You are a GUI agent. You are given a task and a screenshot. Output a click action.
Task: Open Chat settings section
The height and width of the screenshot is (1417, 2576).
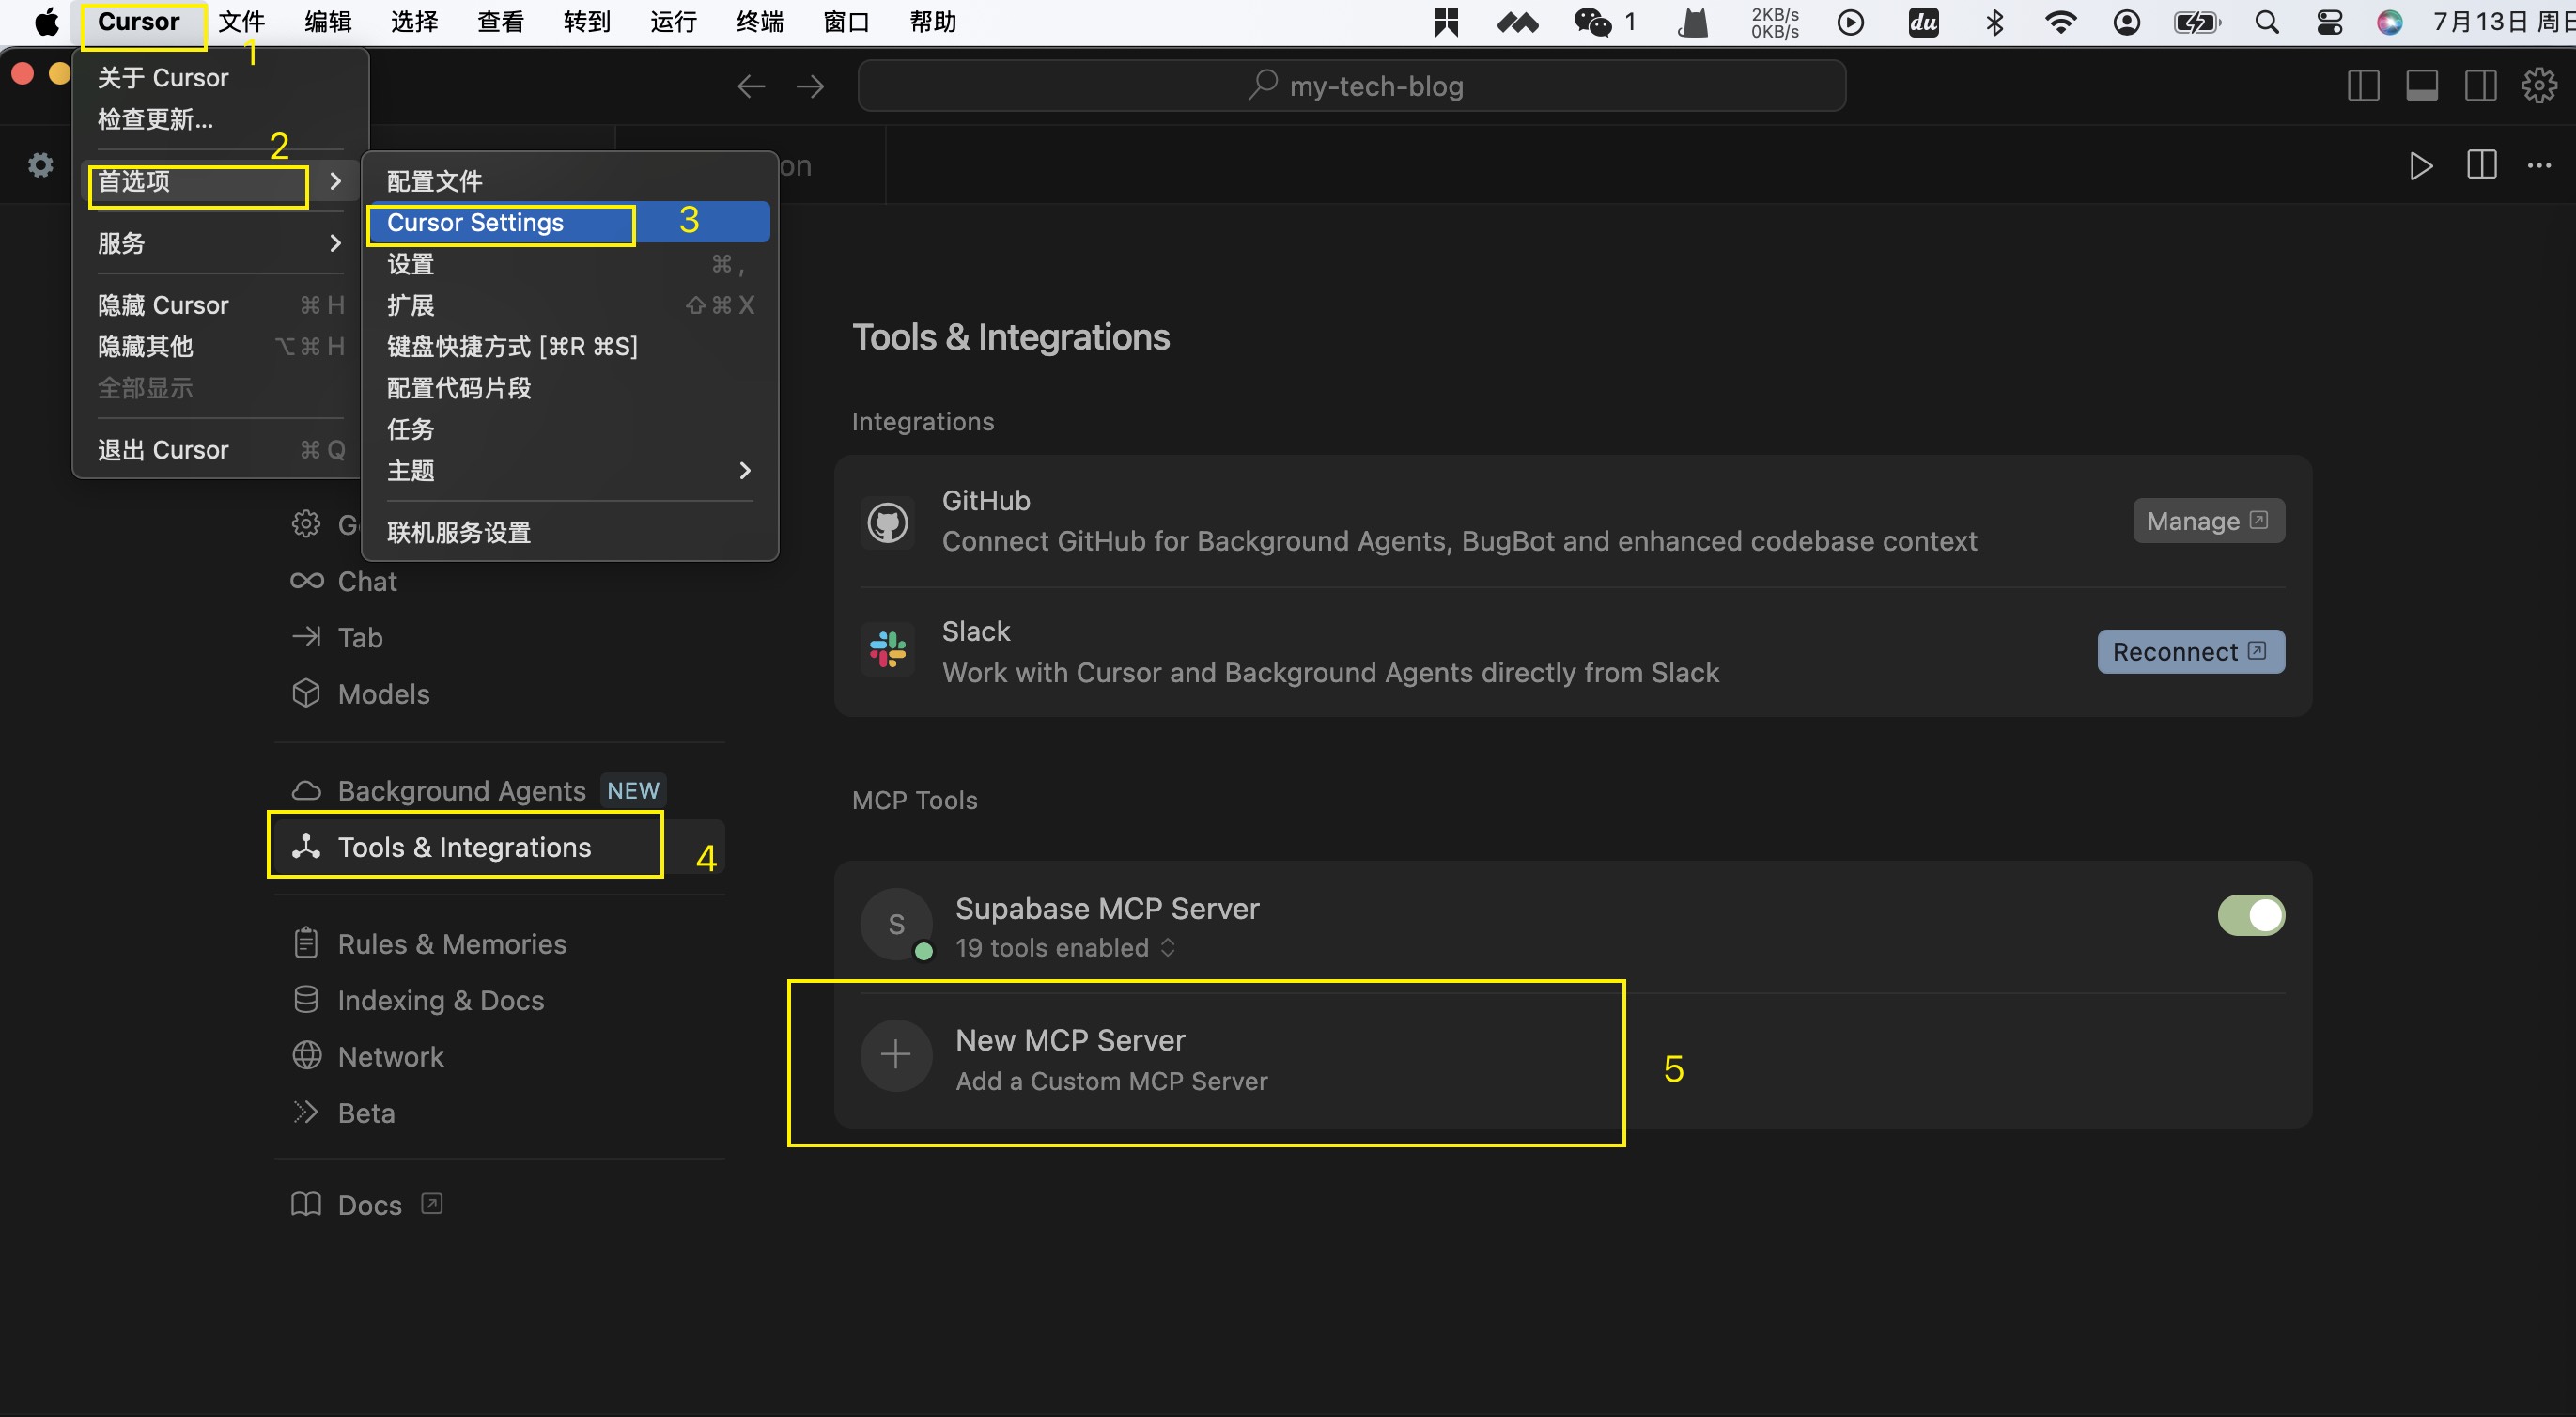point(498,582)
